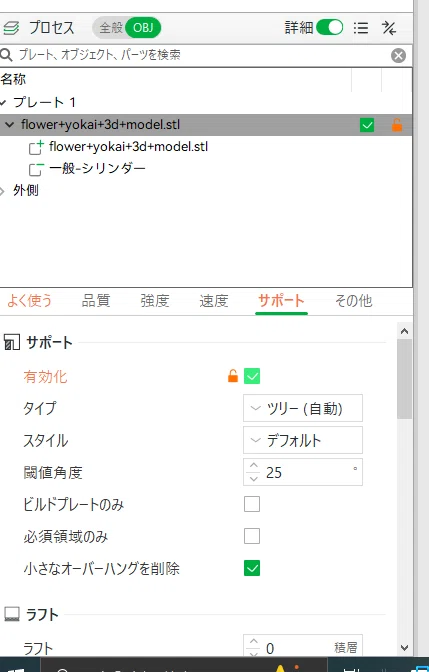Increase 閾値角度 with up arrow
This screenshot has width=429, height=672.
coord(254,466)
